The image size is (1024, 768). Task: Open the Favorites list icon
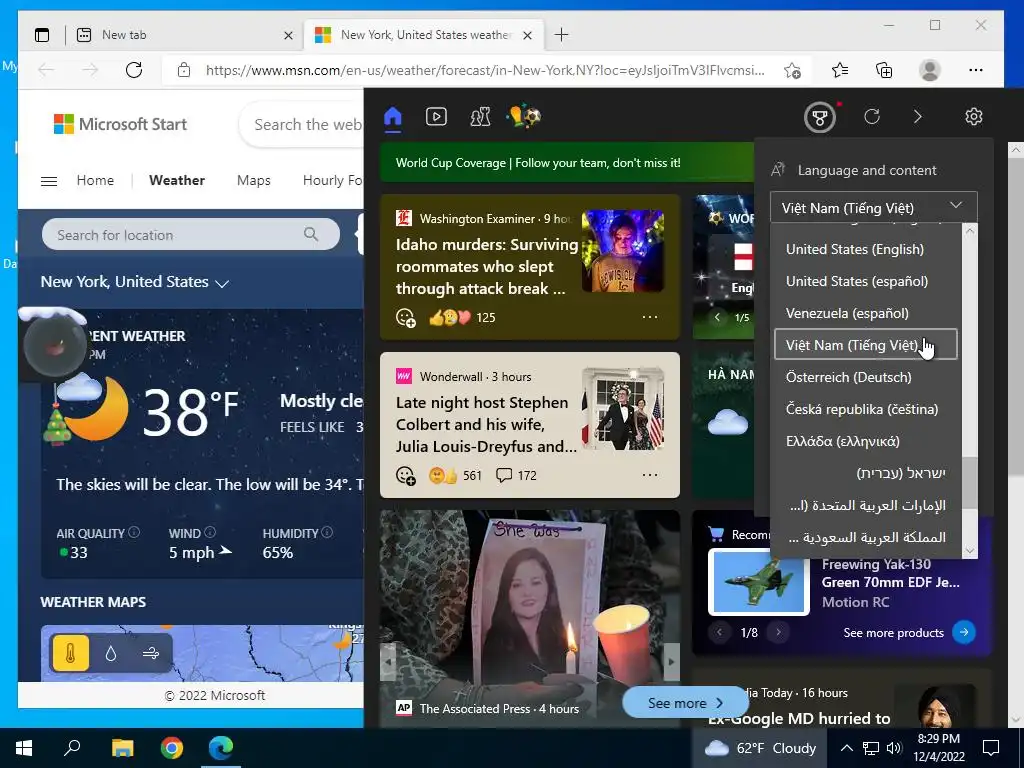click(x=840, y=70)
